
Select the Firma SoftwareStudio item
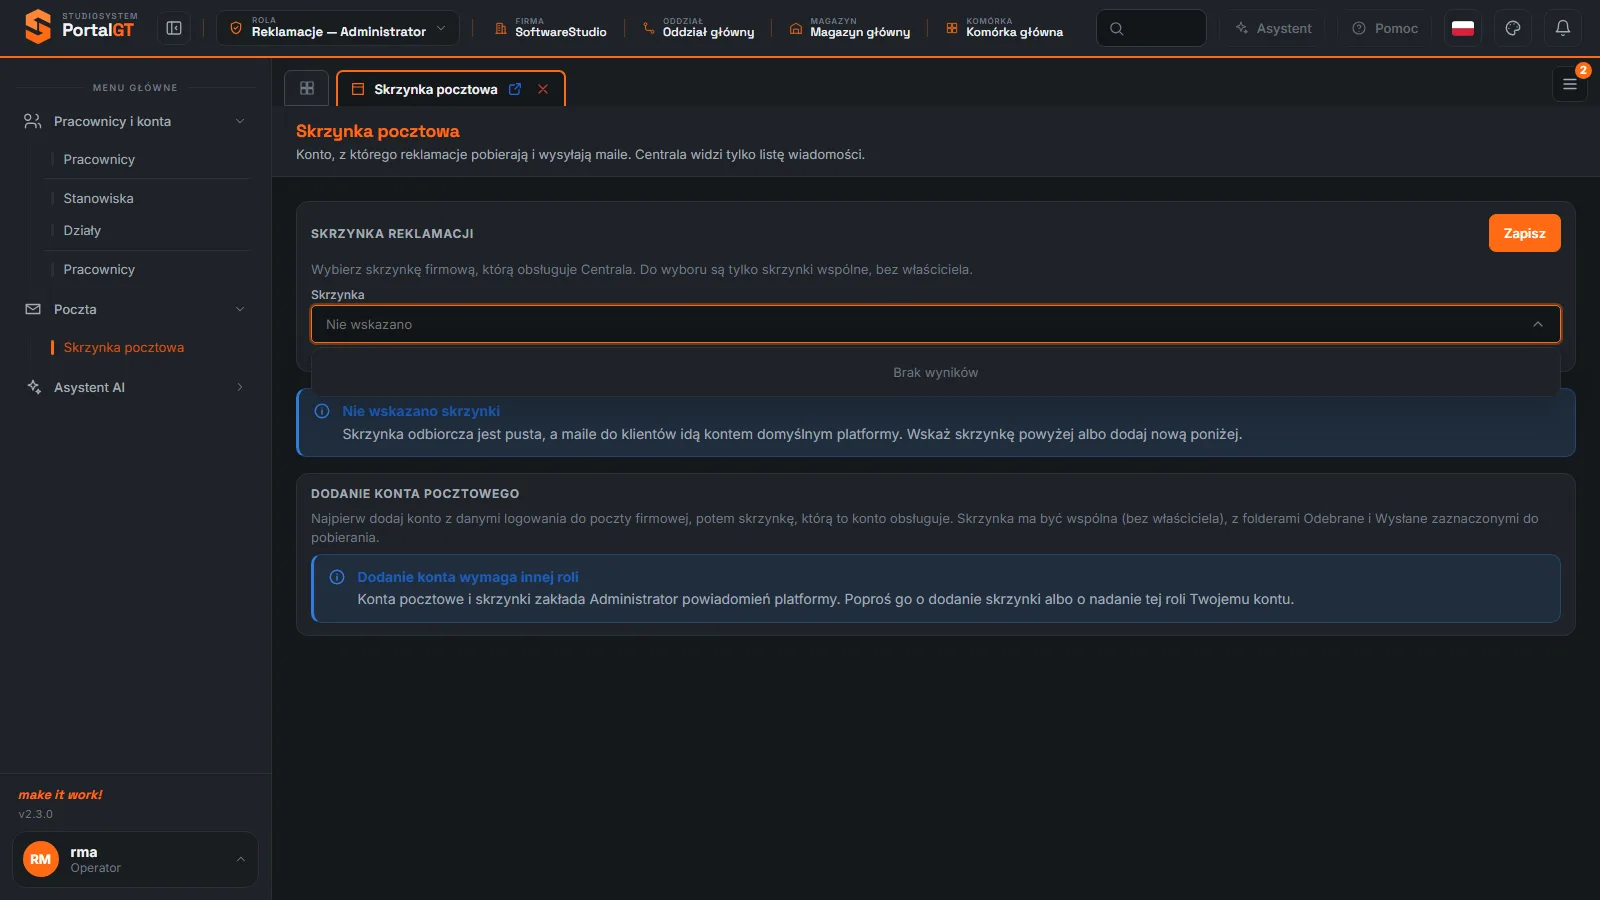[x=550, y=28]
